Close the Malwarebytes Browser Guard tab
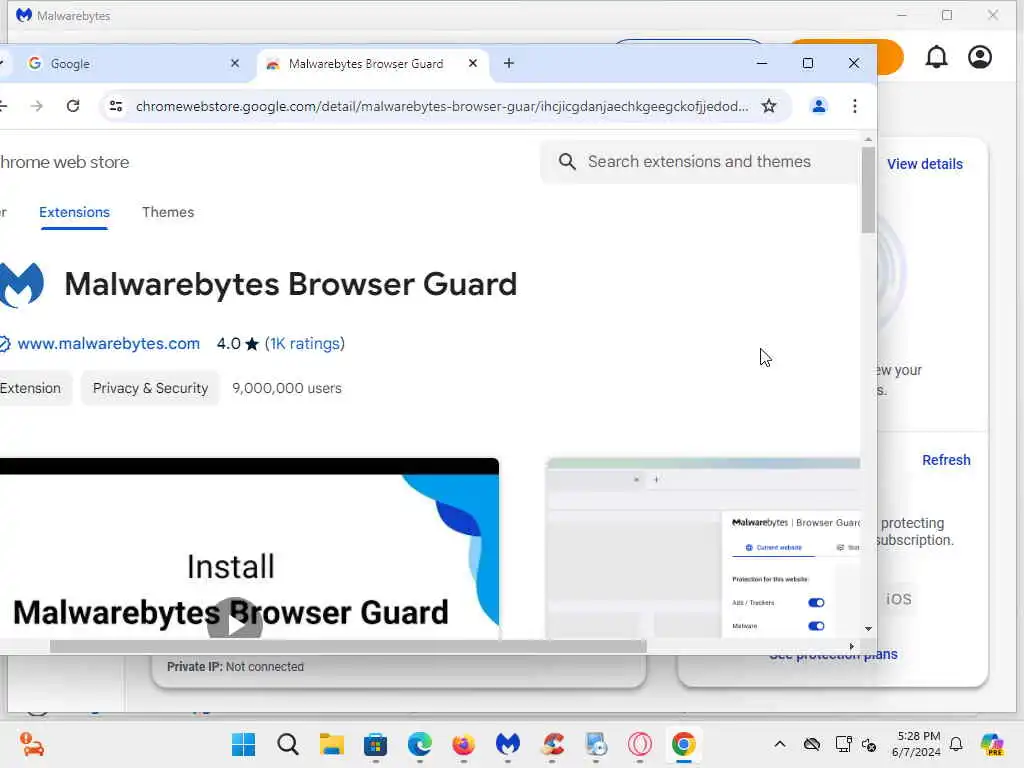The width and height of the screenshot is (1024, 768). click(x=473, y=63)
